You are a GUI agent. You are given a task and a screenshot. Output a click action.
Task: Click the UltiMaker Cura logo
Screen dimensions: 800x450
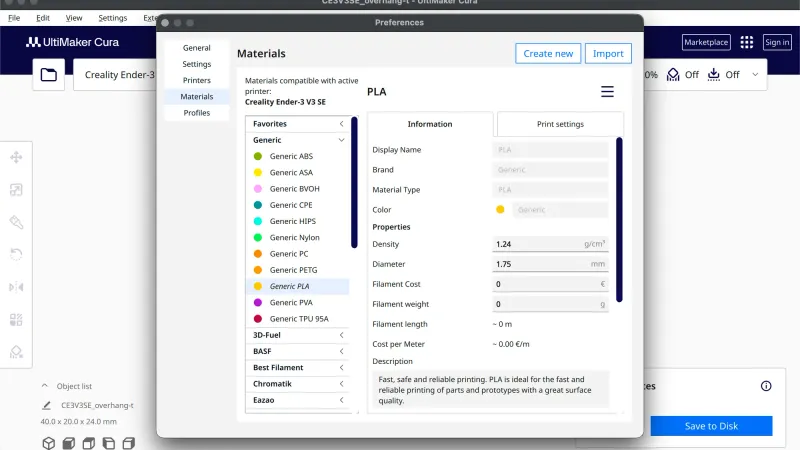click(72, 42)
